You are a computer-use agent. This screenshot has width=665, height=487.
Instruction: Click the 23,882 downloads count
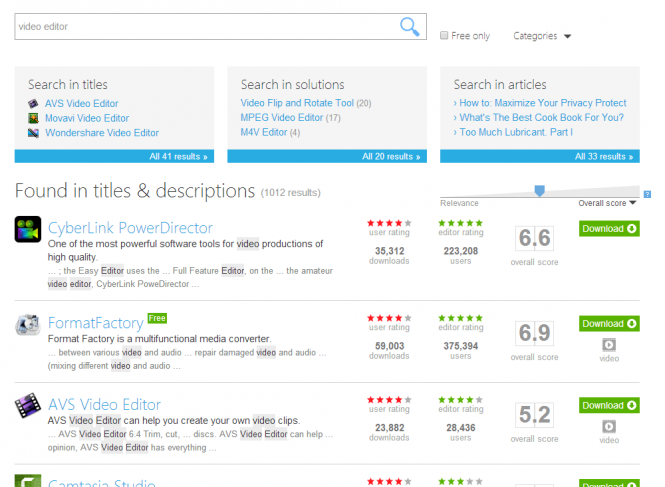coord(389,428)
